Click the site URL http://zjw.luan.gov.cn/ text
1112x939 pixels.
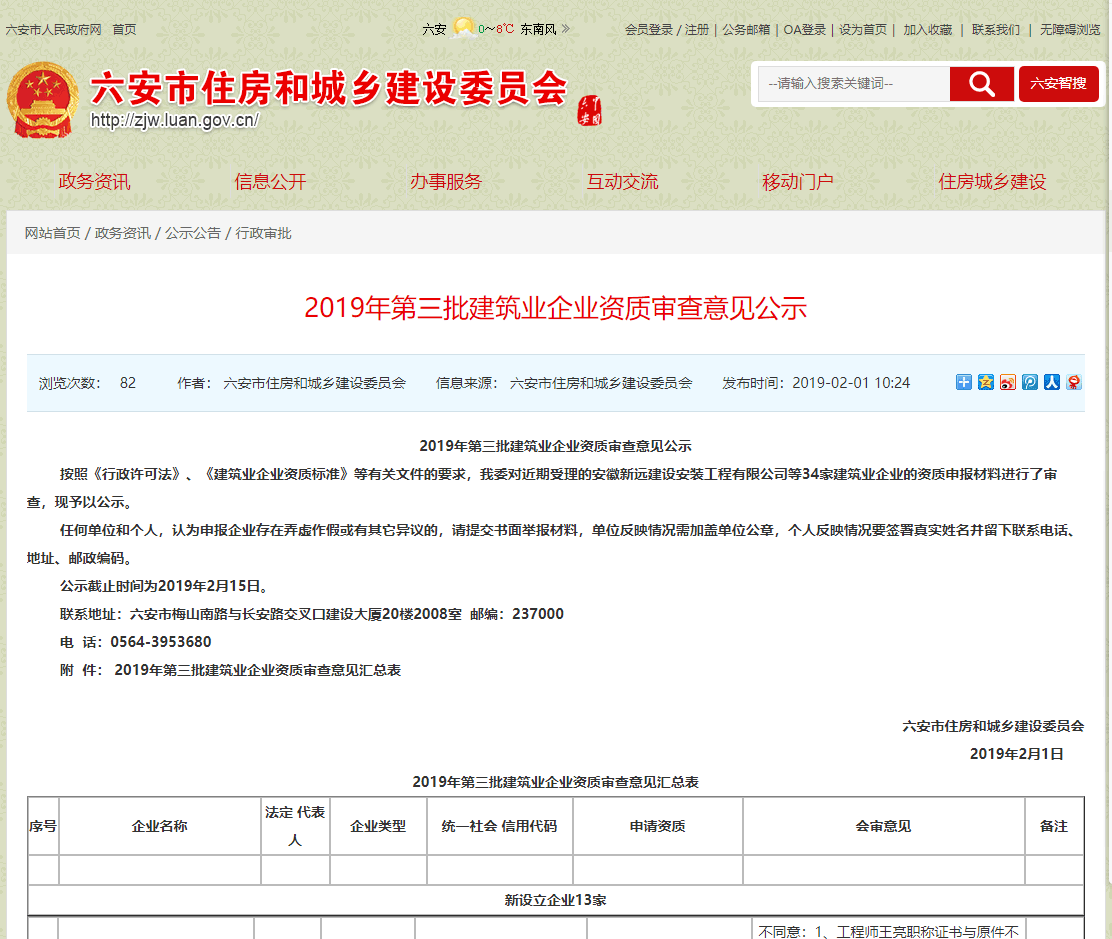coord(174,121)
